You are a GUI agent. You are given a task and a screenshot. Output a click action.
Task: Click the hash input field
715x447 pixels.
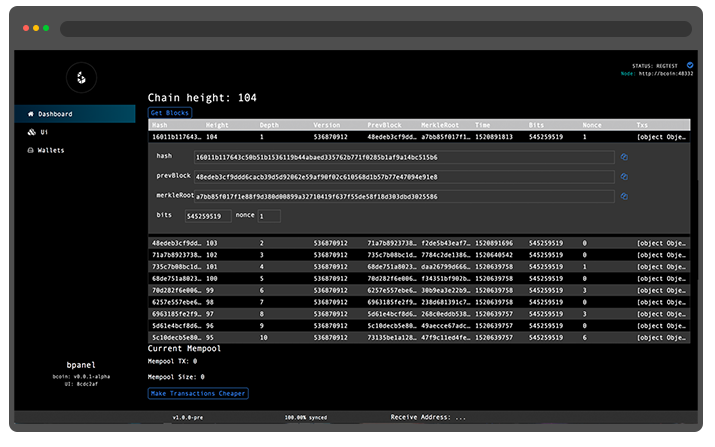404,157
